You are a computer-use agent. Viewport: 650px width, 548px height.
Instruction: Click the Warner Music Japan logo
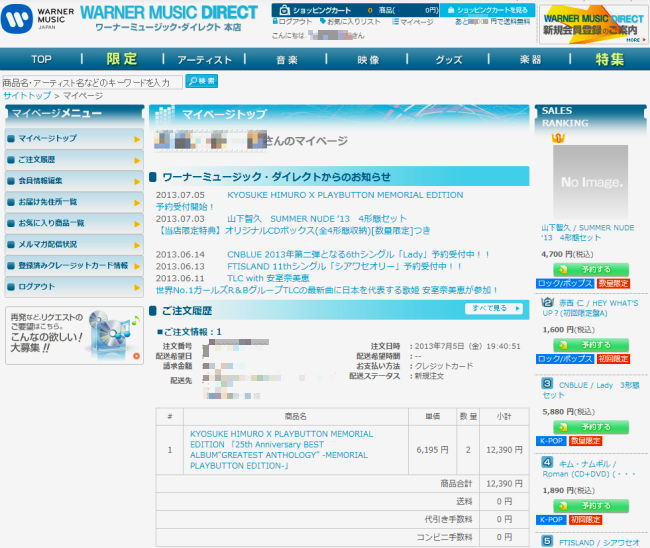tap(37, 19)
